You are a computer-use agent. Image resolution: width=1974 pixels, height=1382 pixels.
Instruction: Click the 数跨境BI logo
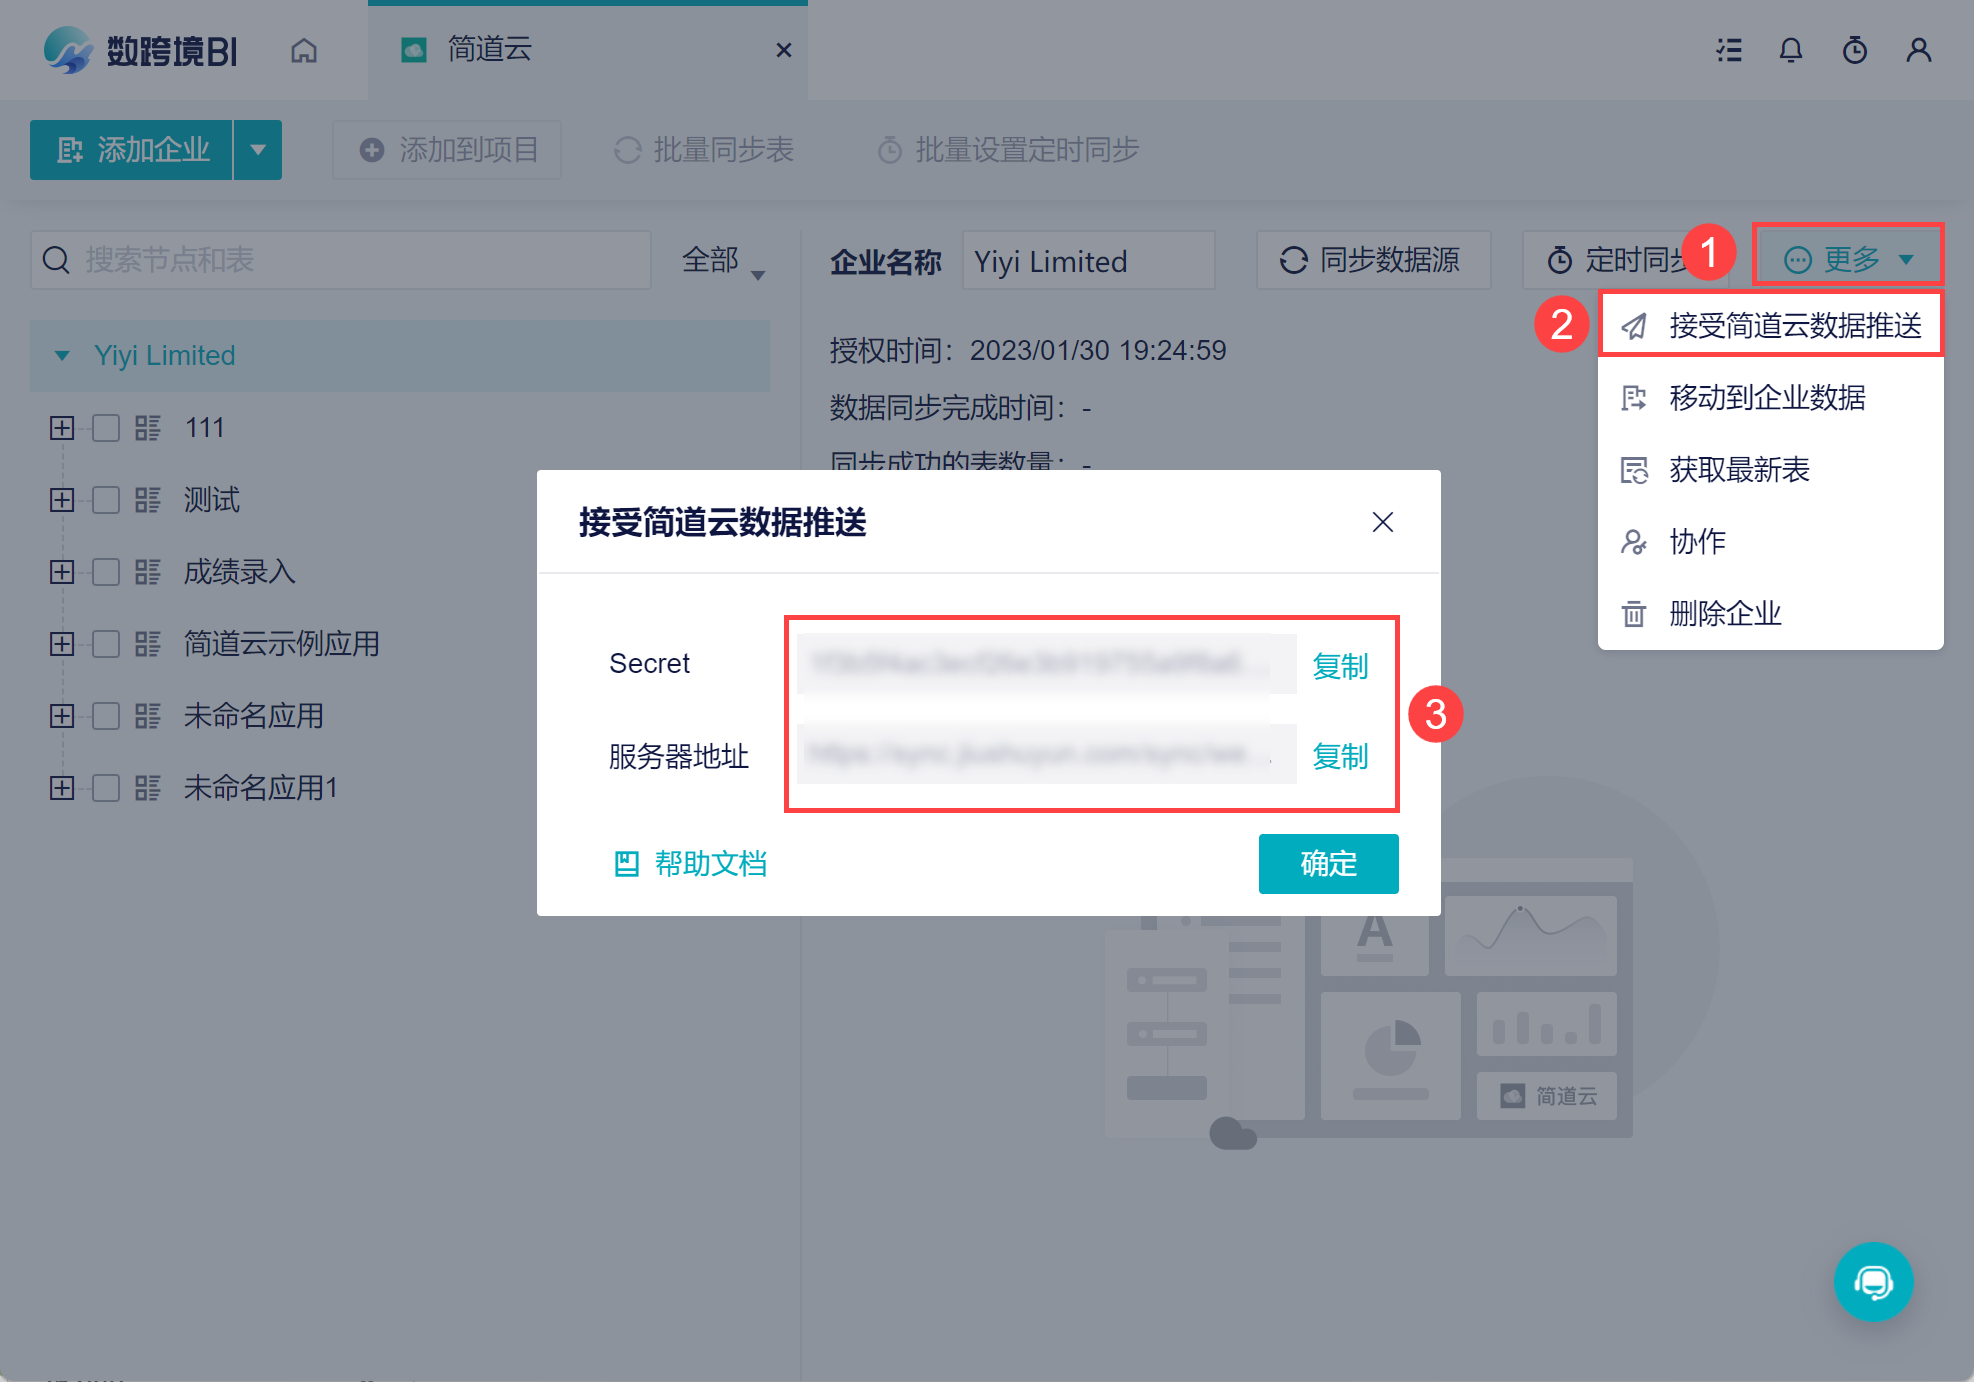tap(140, 50)
